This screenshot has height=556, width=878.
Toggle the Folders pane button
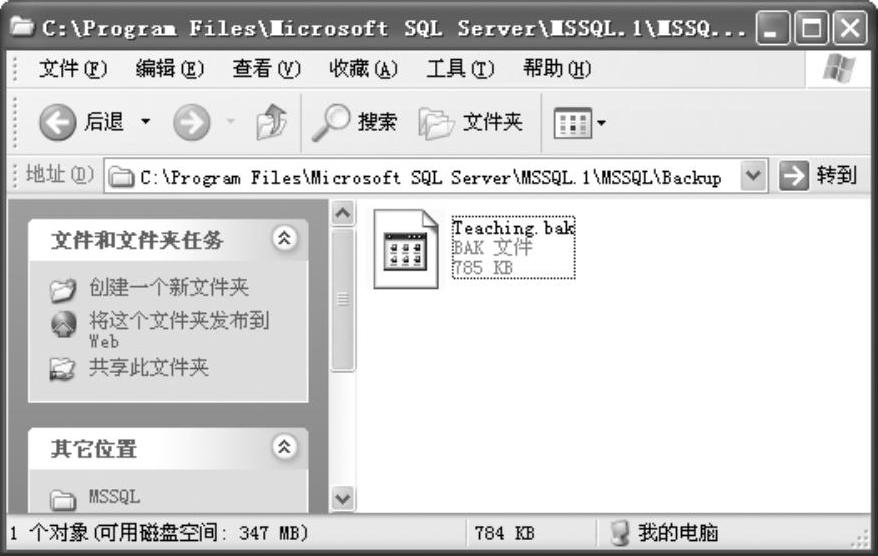pyautogui.click(x=470, y=122)
